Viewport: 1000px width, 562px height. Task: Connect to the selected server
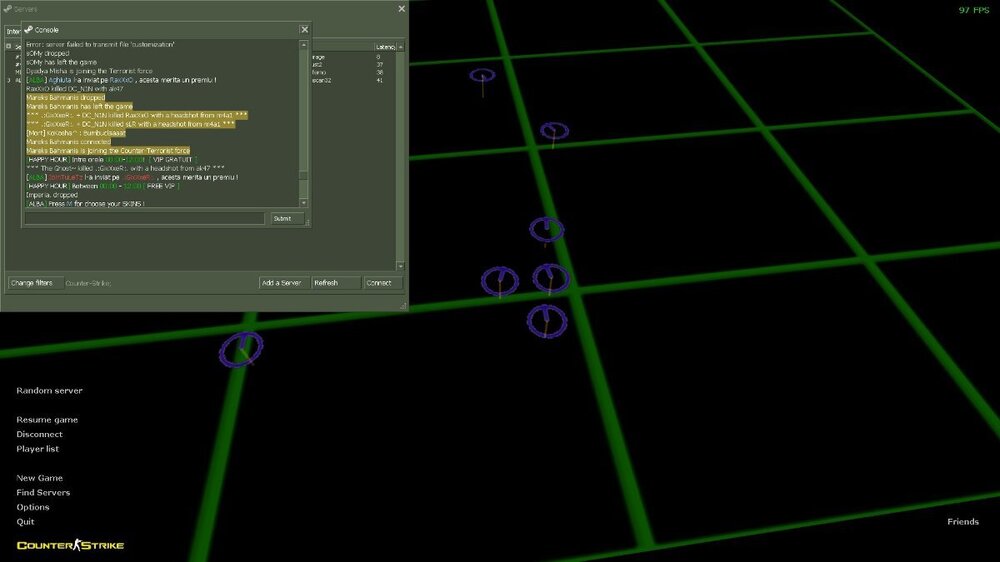379,283
